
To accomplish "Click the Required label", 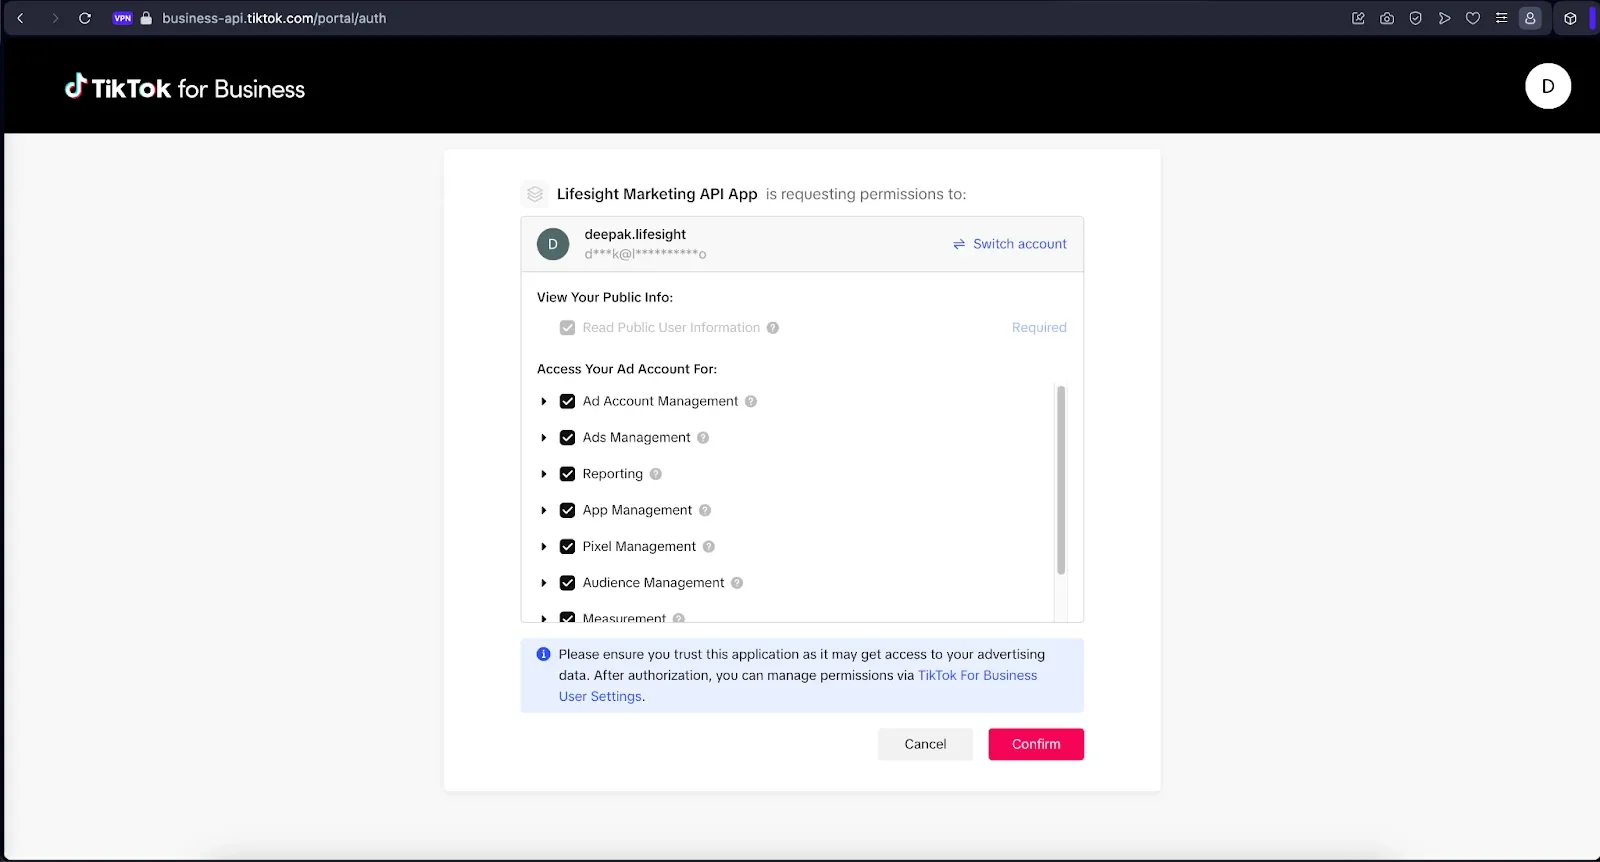I will 1039,328.
